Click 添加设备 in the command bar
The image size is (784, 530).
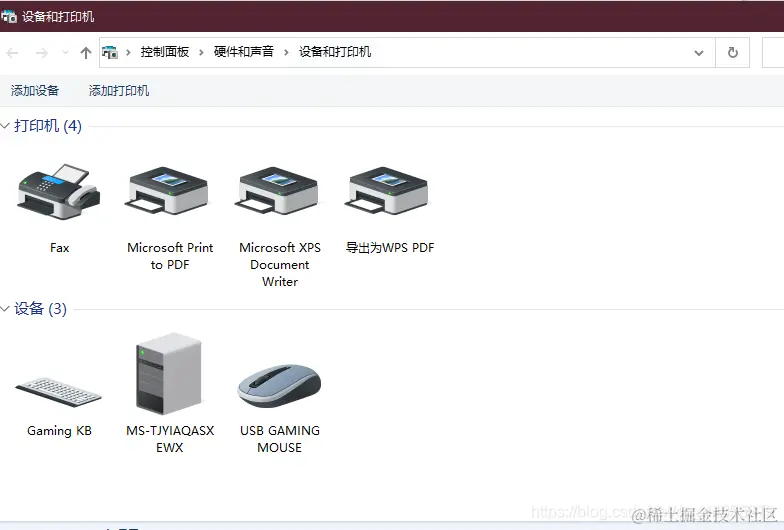point(35,90)
